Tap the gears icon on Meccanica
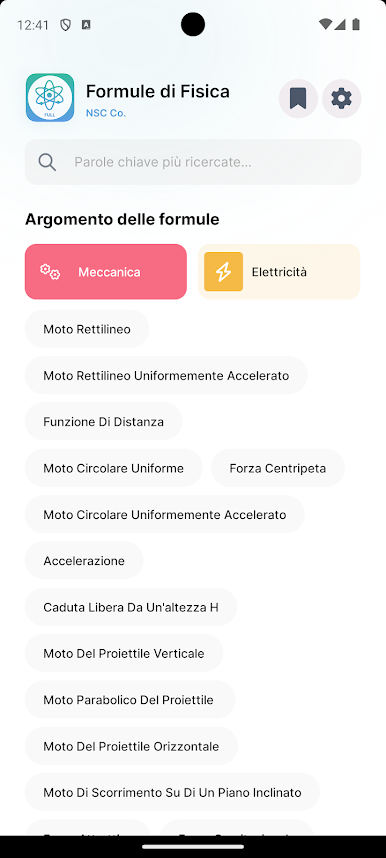The height and width of the screenshot is (858, 386). (50, 271)
